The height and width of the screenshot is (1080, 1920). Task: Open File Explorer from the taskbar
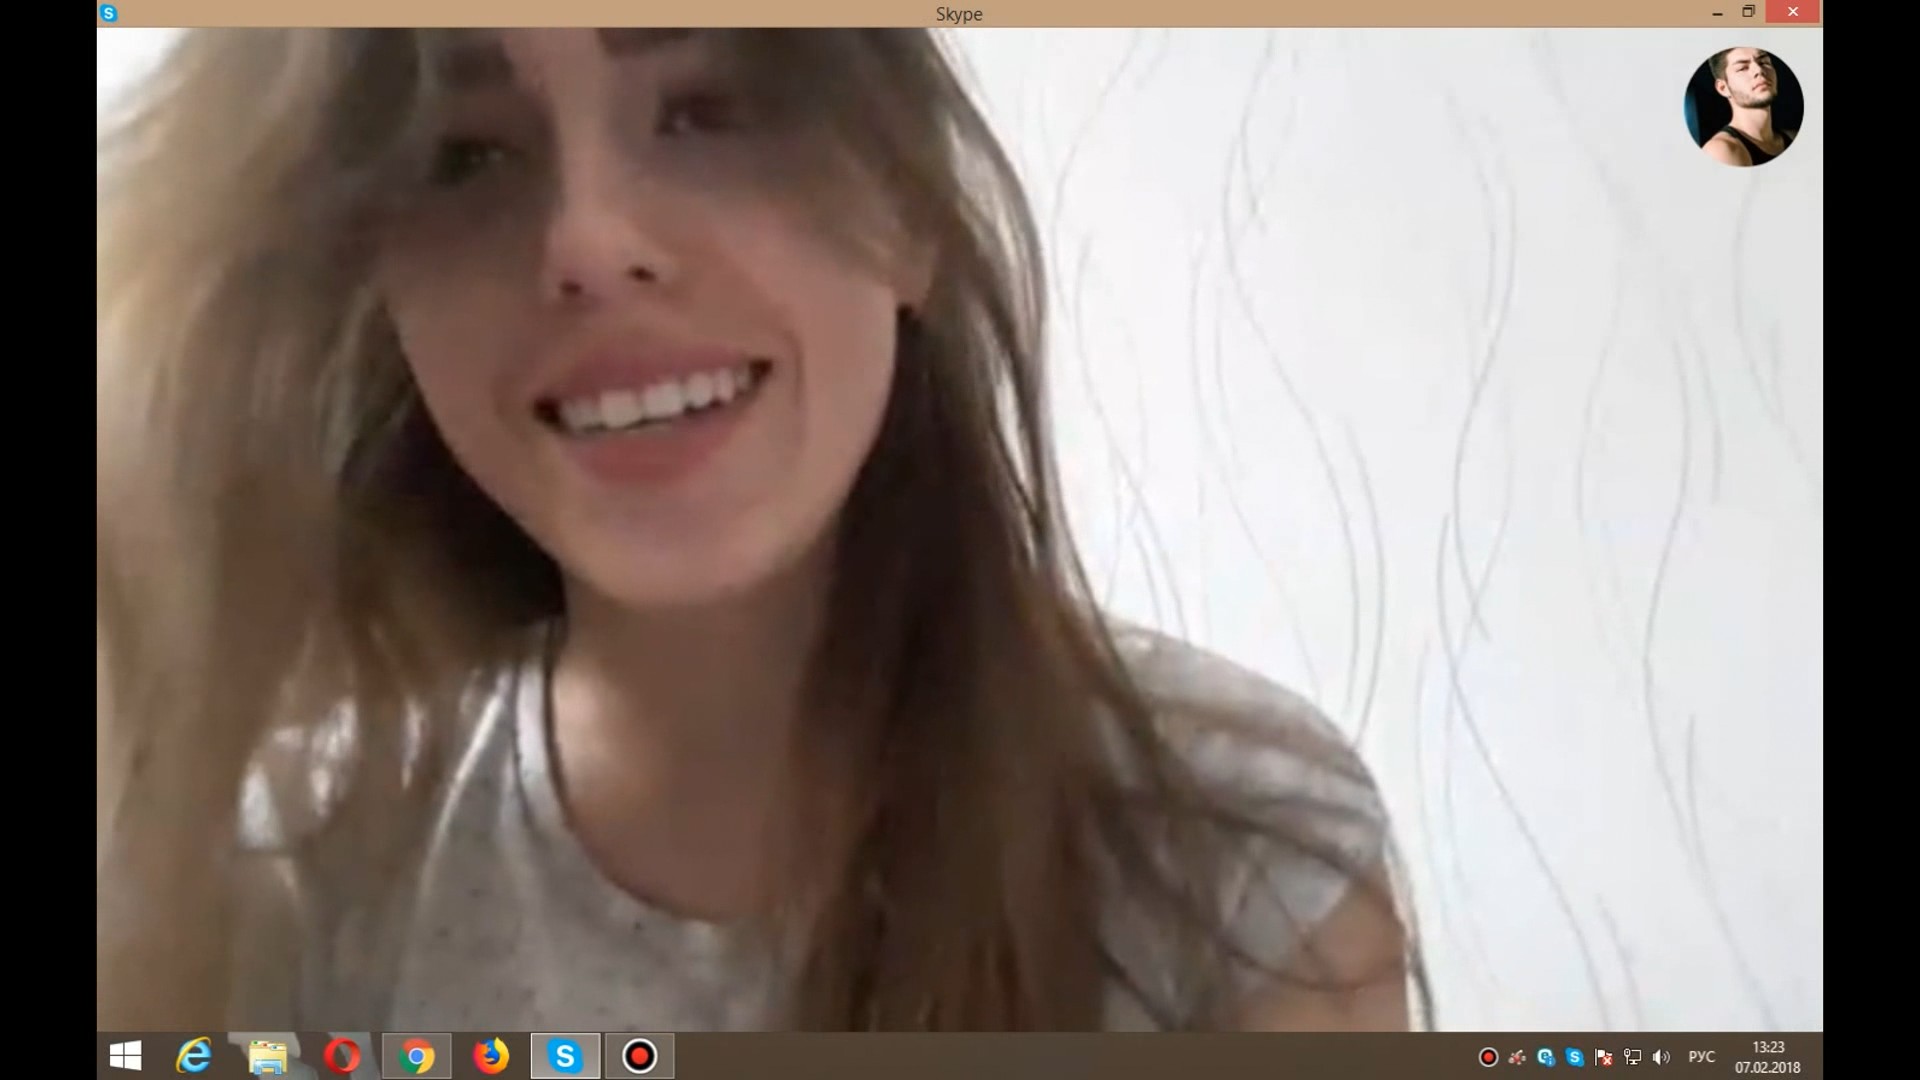(268, 1056)
